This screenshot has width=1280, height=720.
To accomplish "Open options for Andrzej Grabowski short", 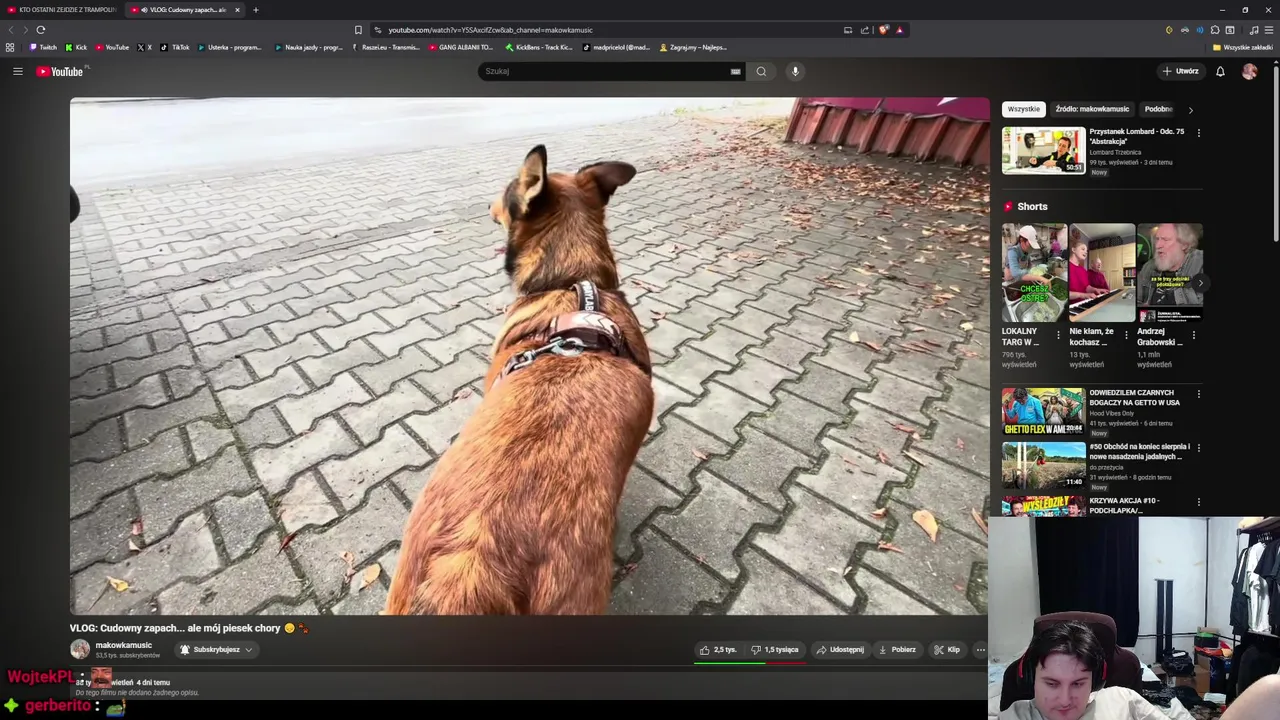I will (1193, 335).
